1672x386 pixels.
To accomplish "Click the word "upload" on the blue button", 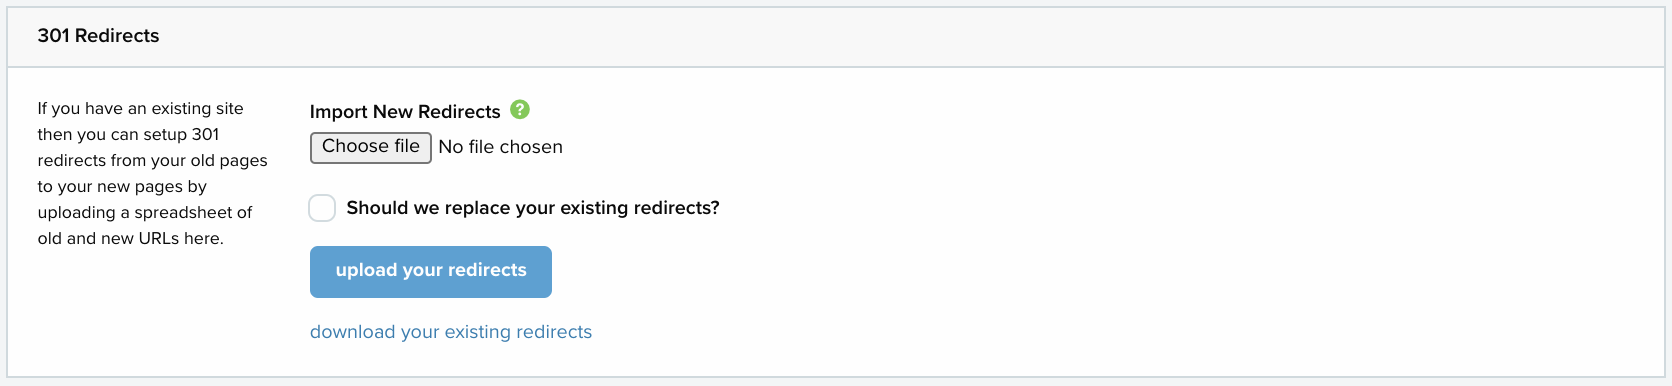I will pyautogui.click(x=367, y=270).
